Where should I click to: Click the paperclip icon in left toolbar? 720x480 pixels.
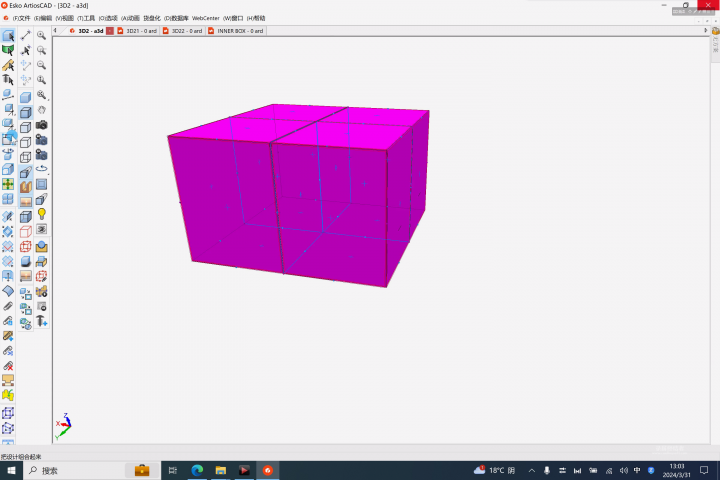(x=8, y=306)
